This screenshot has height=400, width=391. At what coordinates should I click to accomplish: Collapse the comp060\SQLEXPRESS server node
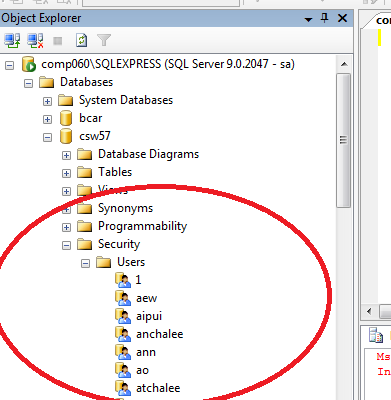[x=9, y=65]
